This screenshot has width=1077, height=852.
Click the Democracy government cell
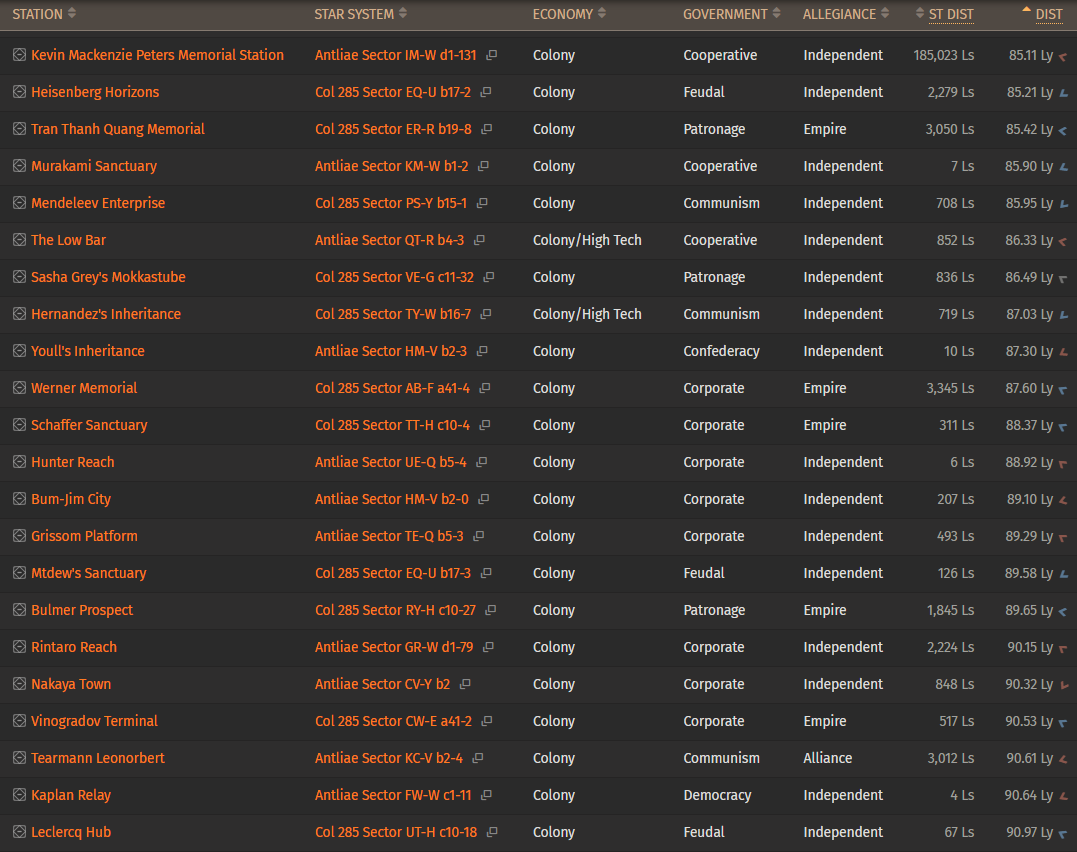[717, 795]
